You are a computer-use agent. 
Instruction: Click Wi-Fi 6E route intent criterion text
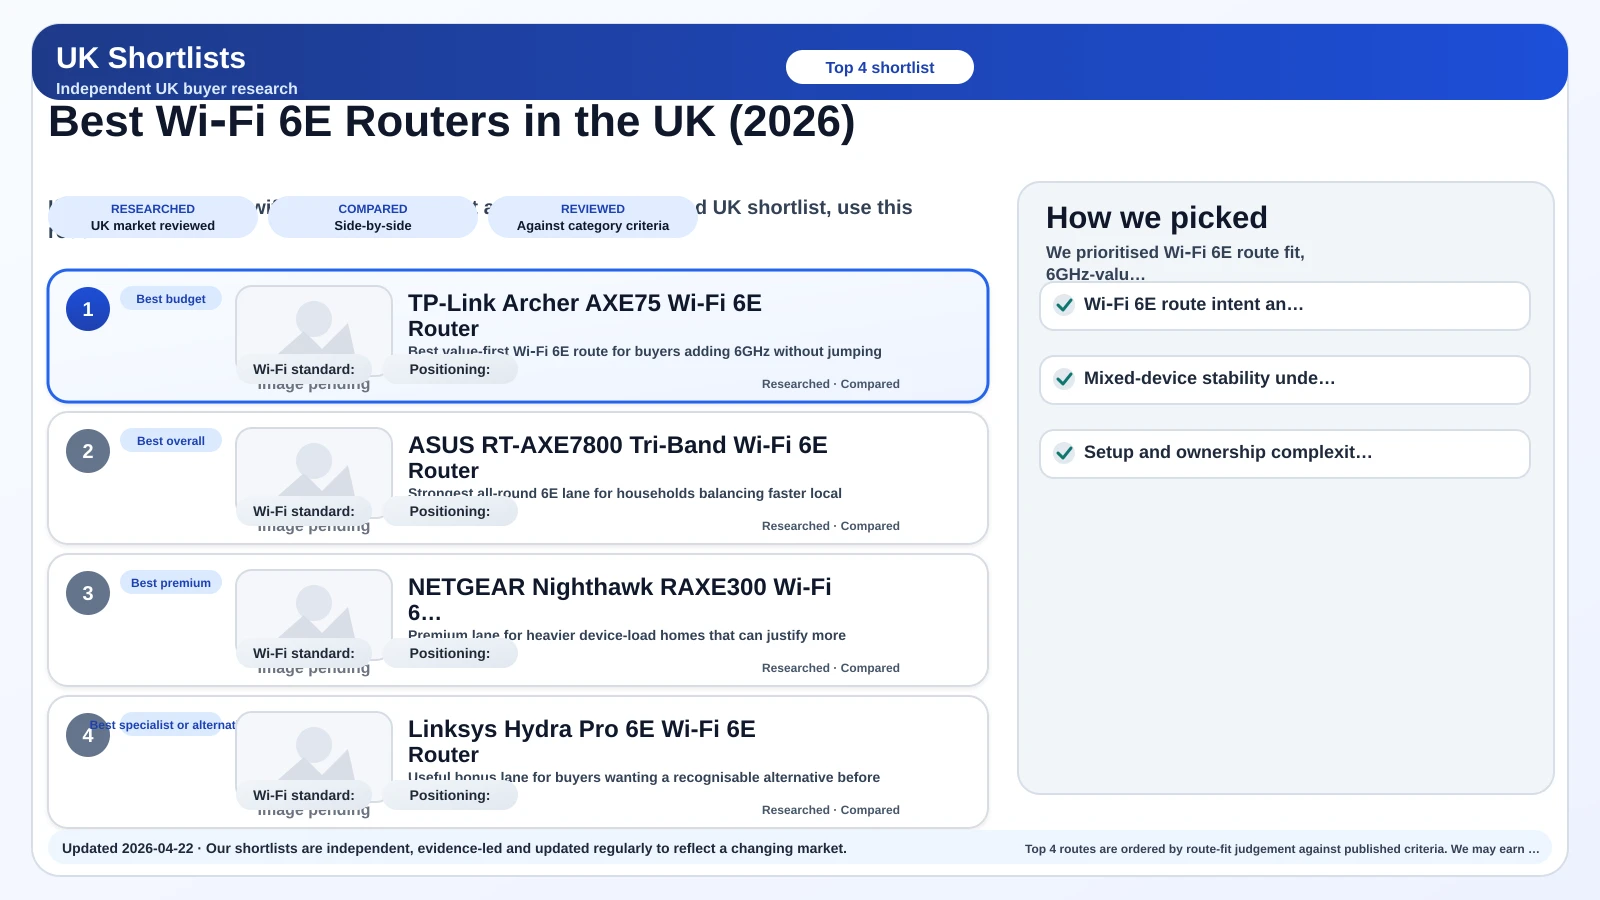click(x=1194, y=304)
